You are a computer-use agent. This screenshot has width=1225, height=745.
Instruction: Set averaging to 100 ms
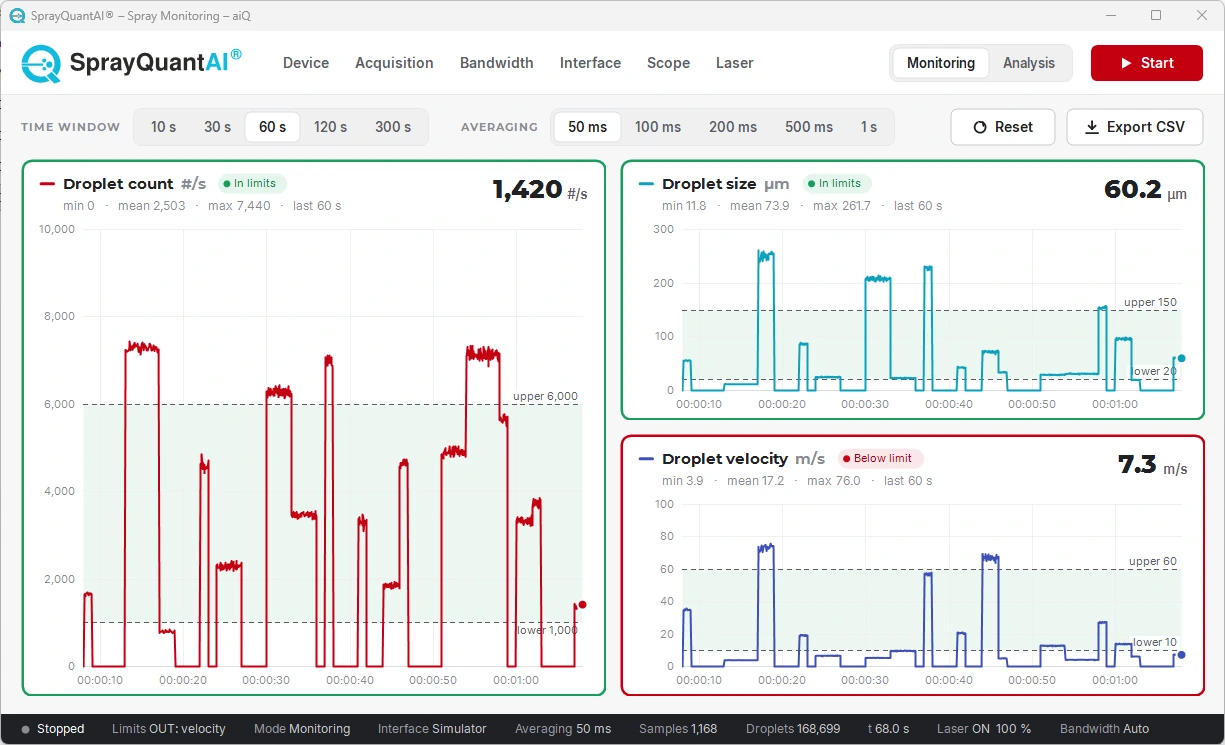658,127
